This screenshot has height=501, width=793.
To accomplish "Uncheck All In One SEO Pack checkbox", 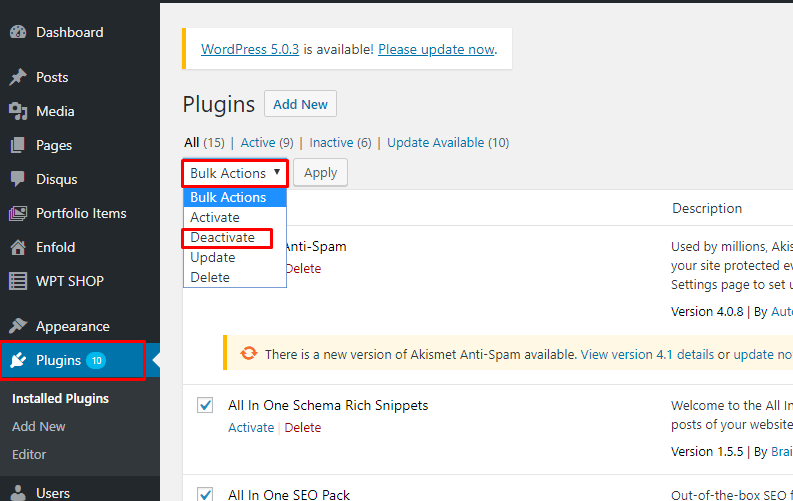I will point(205,494).
